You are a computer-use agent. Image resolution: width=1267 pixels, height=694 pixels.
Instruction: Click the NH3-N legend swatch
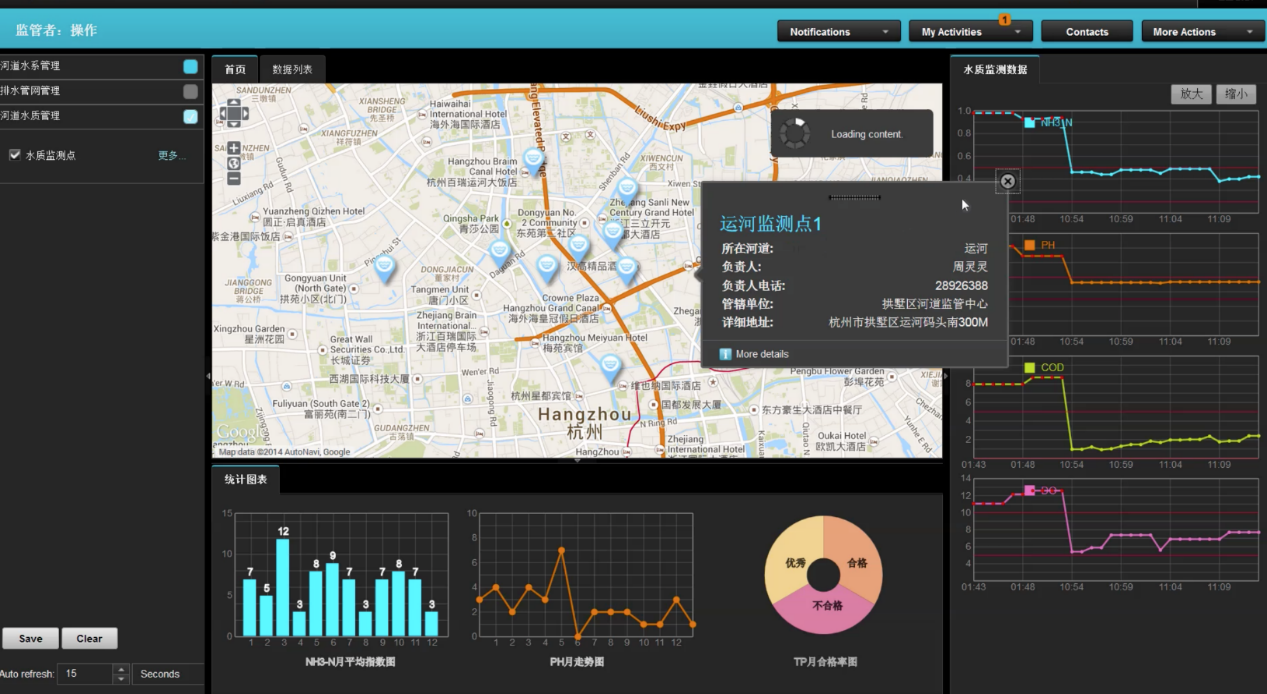point(1030,122)
